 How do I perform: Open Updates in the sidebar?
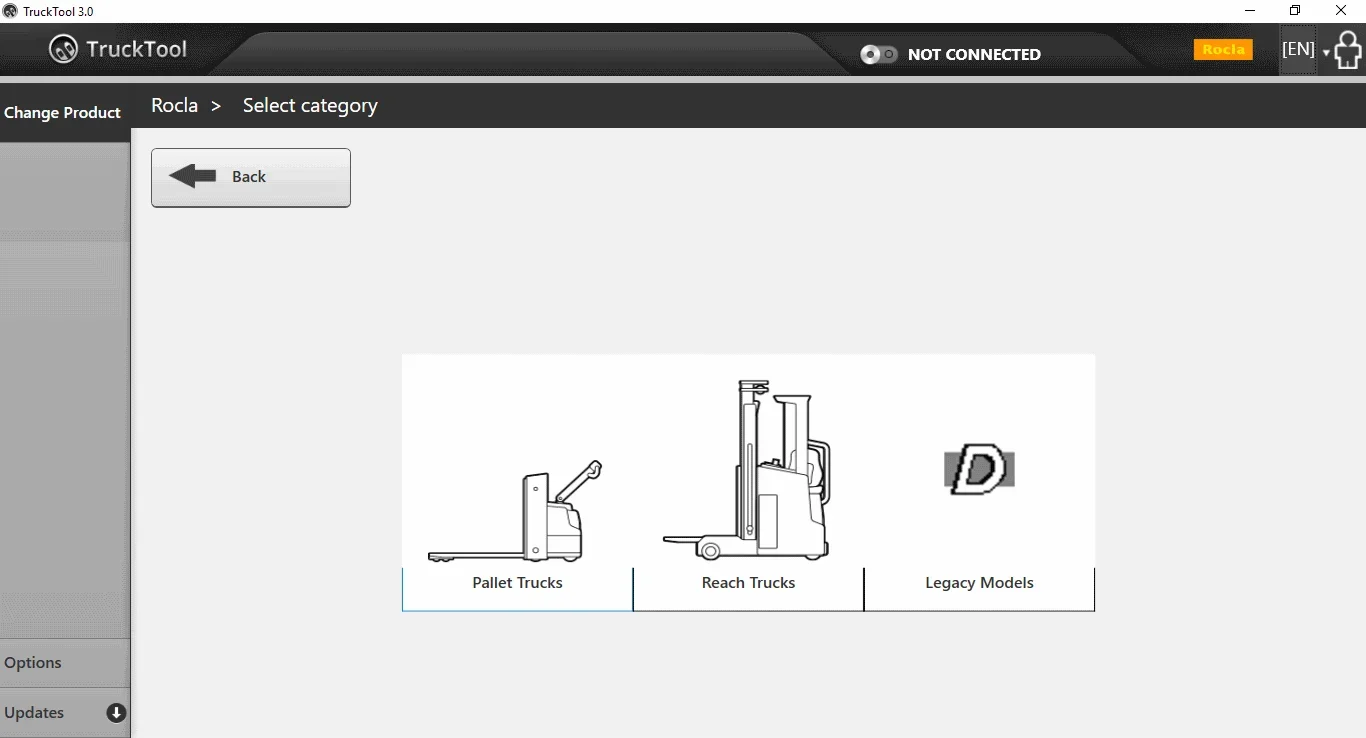coord(65,713)
